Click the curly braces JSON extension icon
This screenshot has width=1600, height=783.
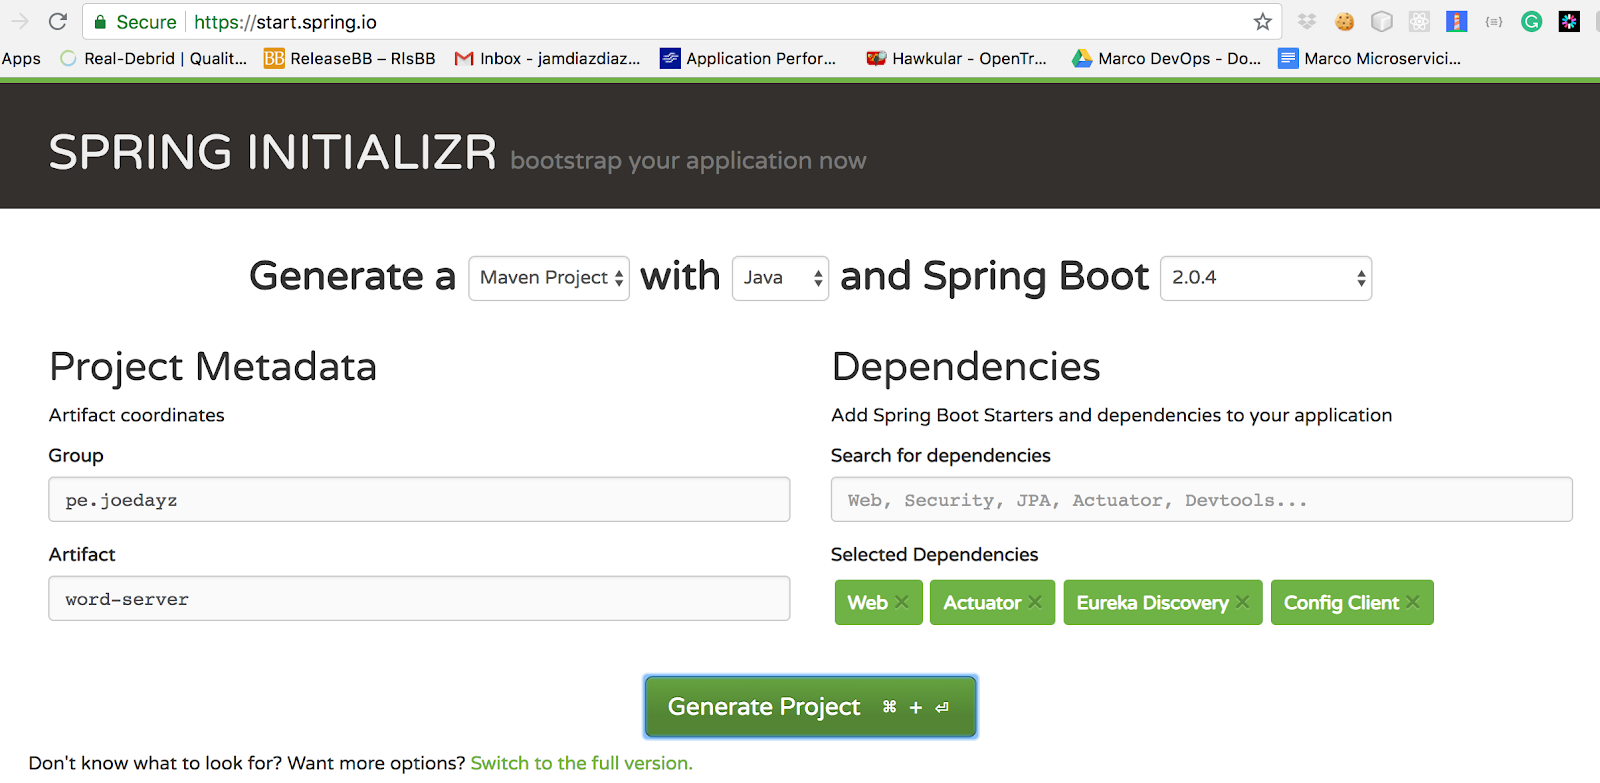point(1494,21)
